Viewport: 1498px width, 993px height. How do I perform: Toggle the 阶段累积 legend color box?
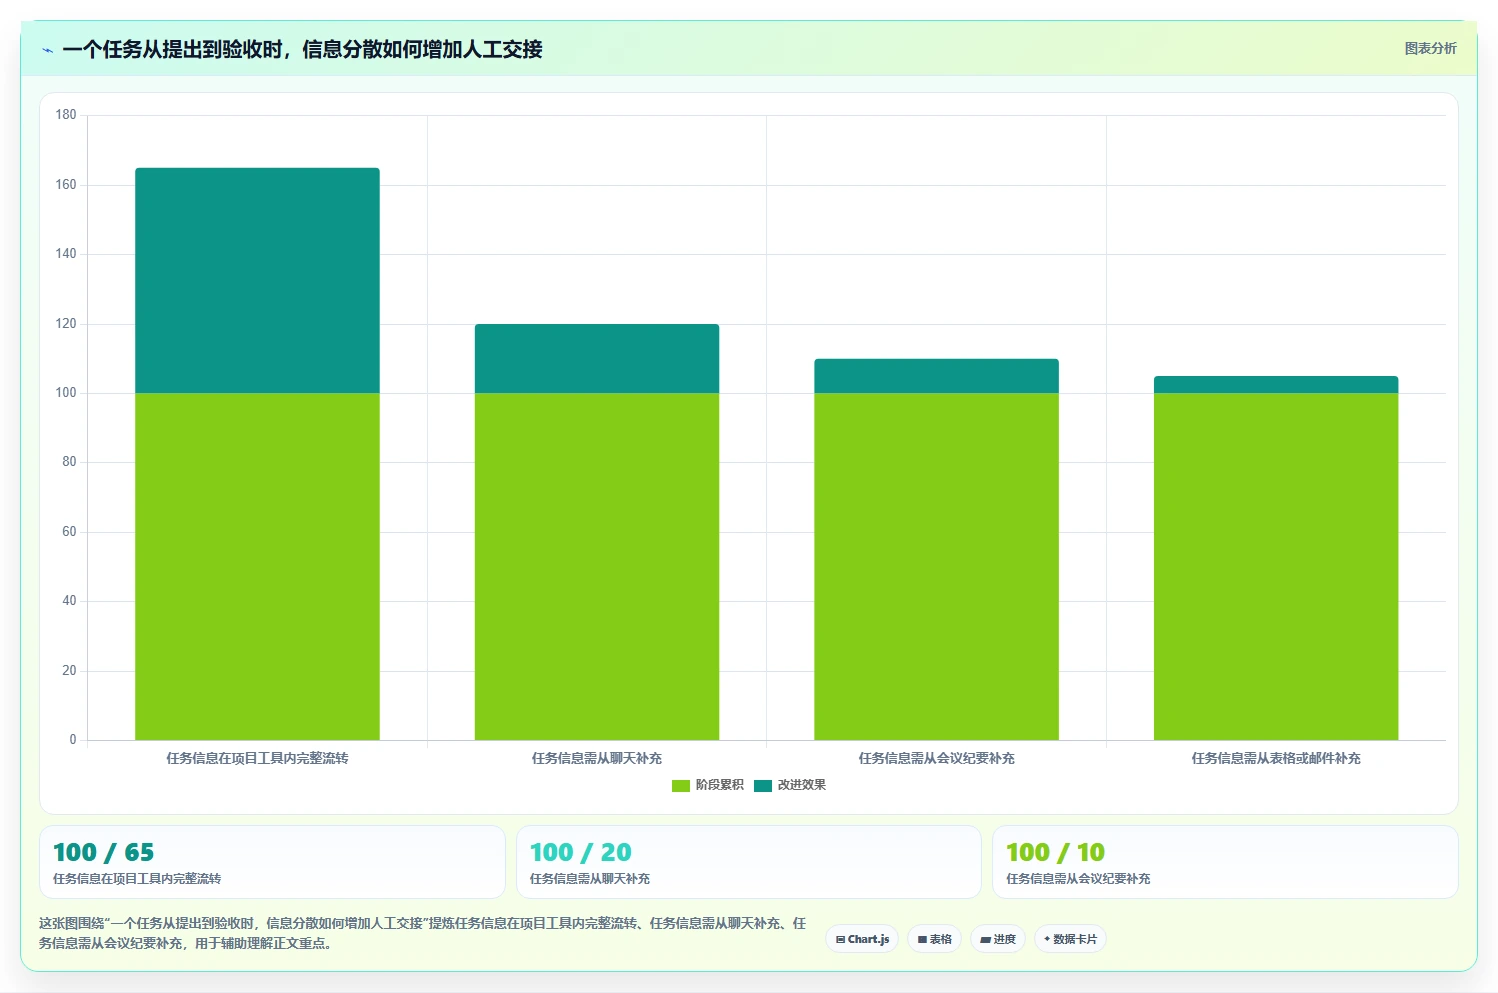pyautogui.click(x=681, y=786)
